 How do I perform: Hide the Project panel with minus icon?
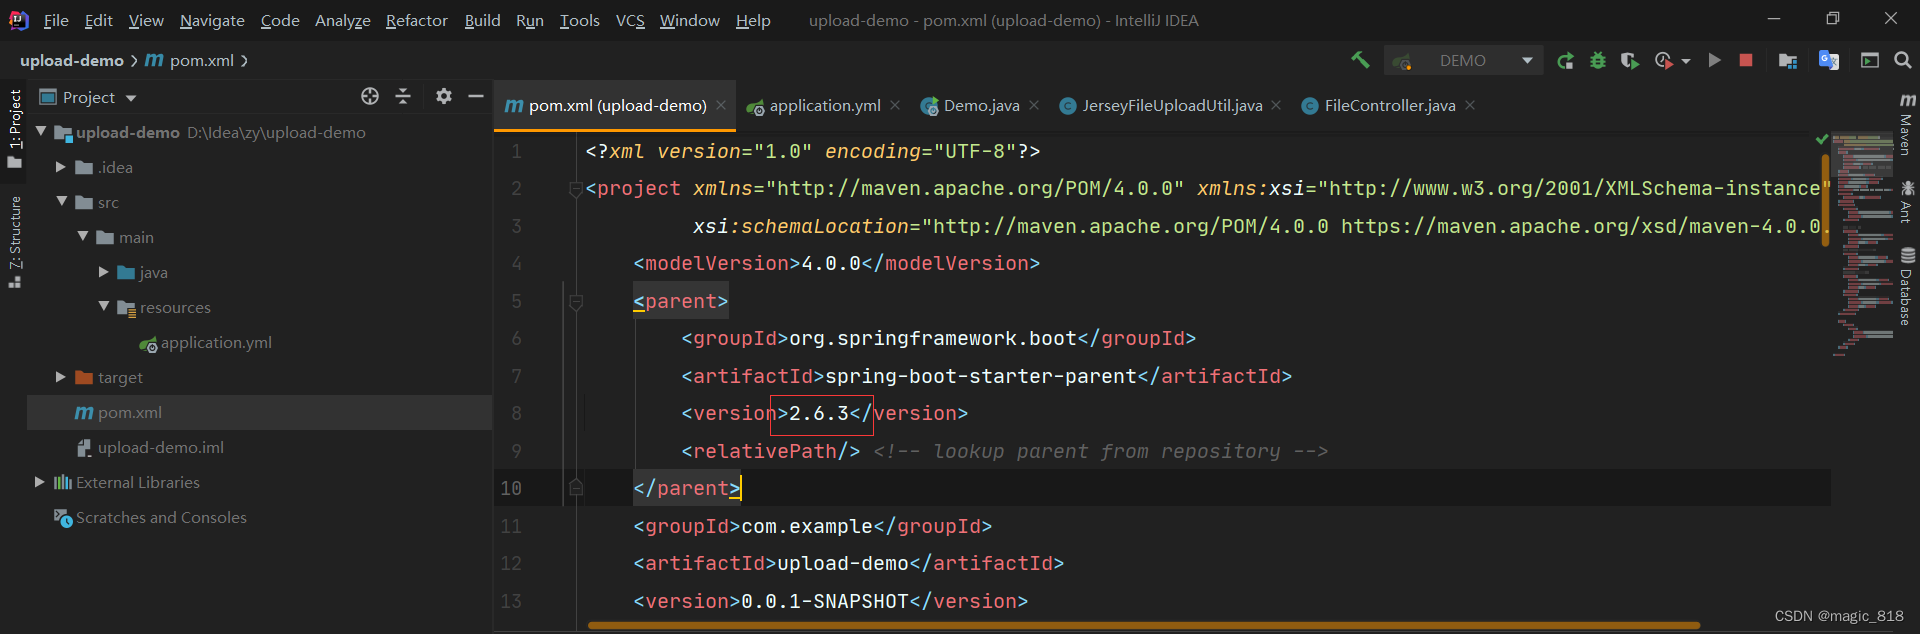tap(476, 96)
